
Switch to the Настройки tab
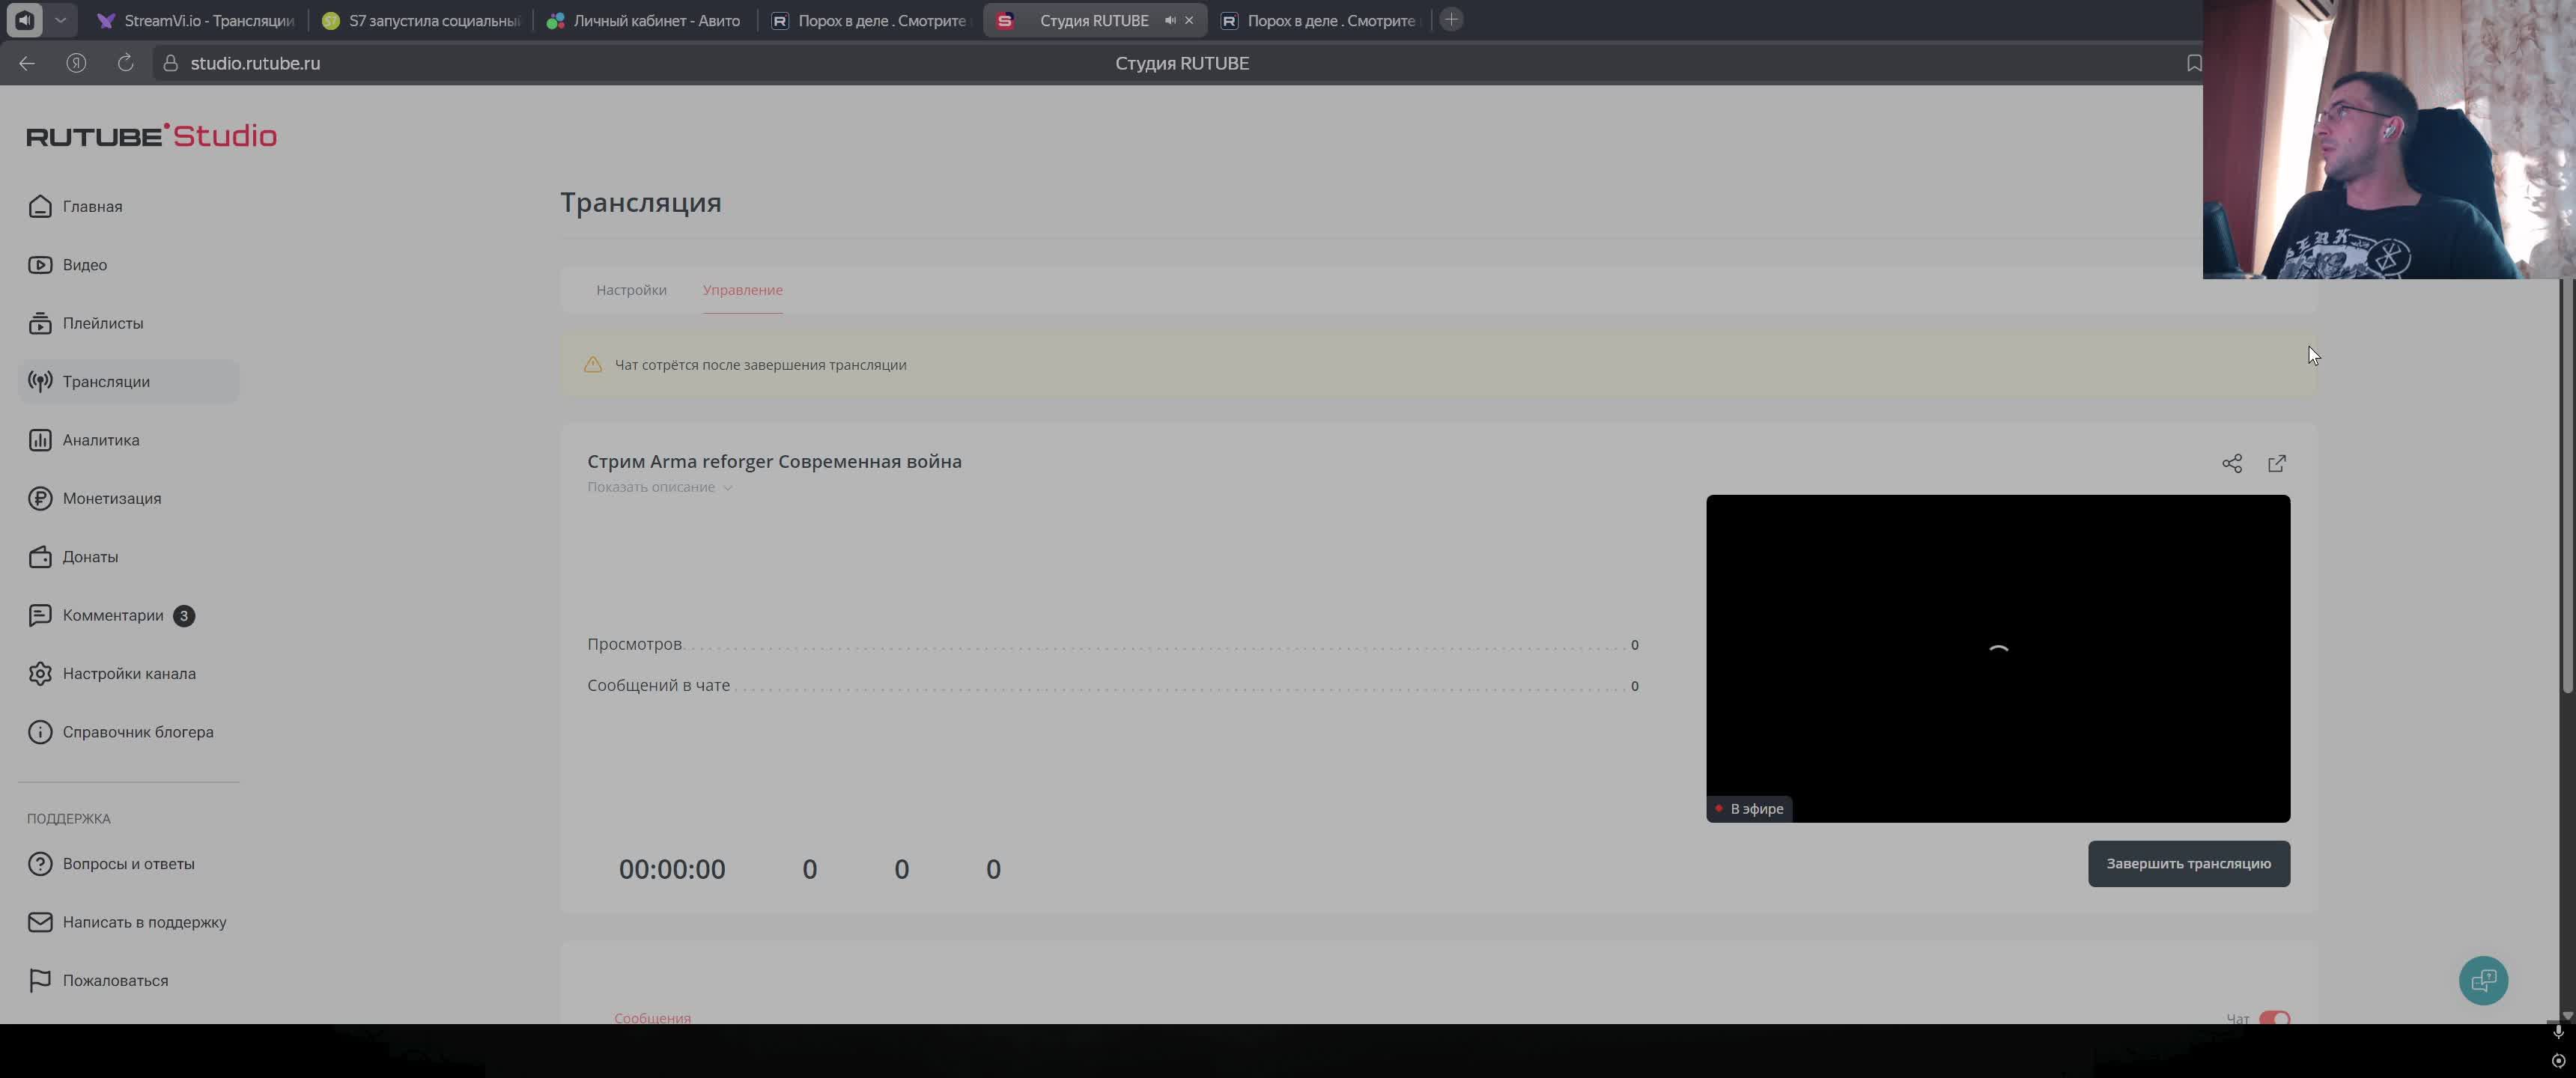[631, 290]
